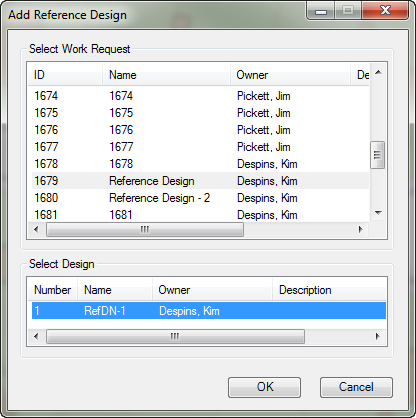Select work request 1677 row

[x=200, y=147]
